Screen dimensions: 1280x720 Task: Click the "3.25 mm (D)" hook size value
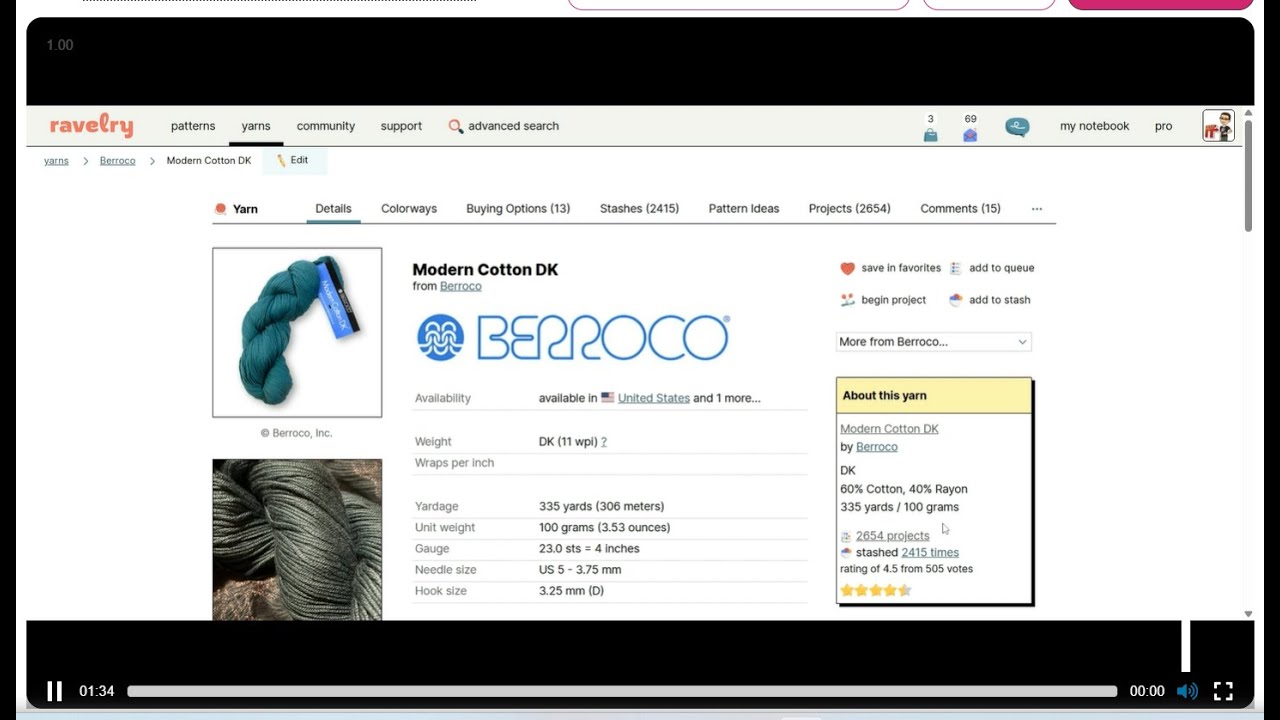(571, 590)
